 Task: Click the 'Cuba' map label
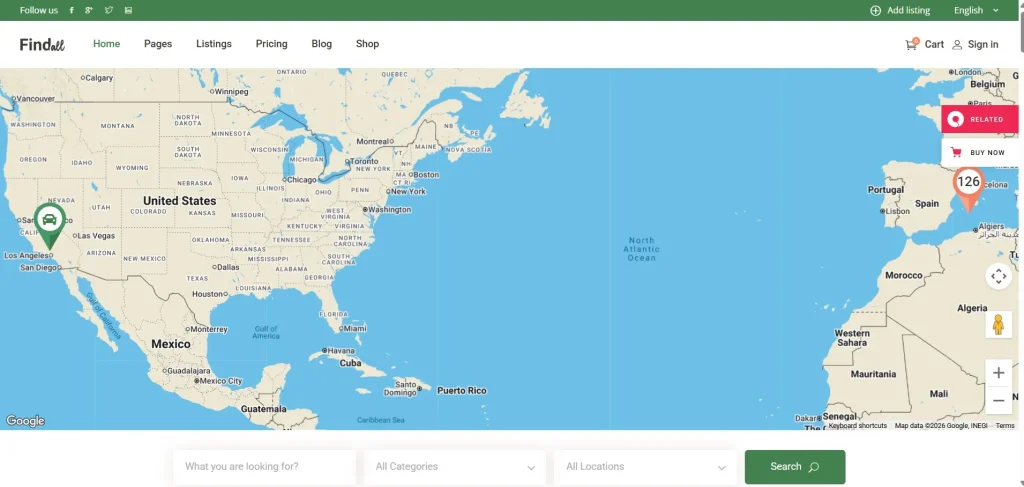click(350, 363)
